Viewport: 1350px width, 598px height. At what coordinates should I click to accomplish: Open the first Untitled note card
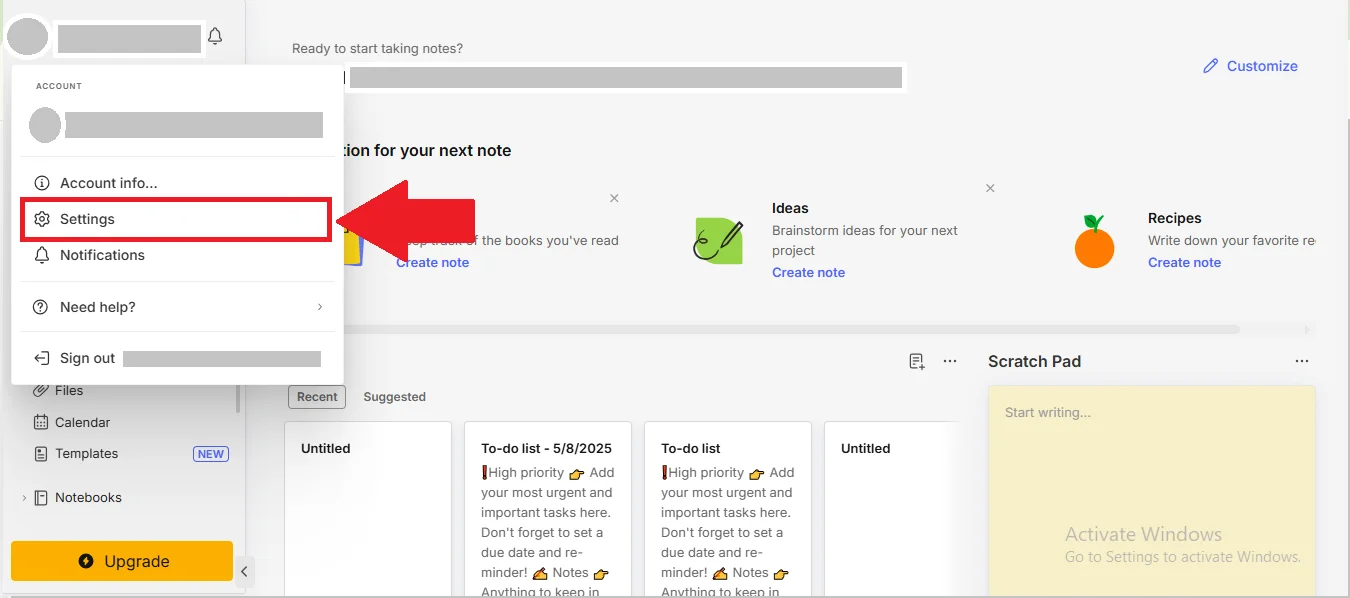coord(368,509)
